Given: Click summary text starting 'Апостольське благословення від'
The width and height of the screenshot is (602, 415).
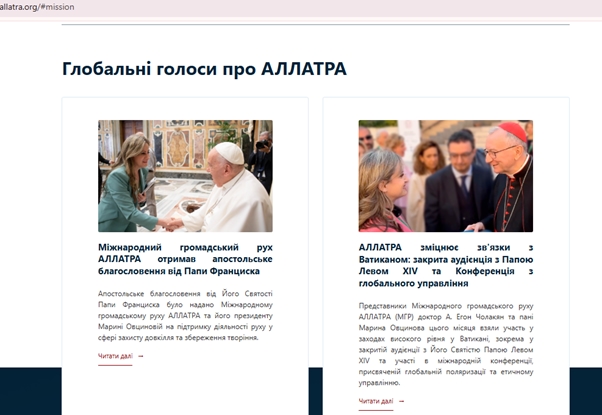Looking at the screenshot, I should (x=185, y=316).
